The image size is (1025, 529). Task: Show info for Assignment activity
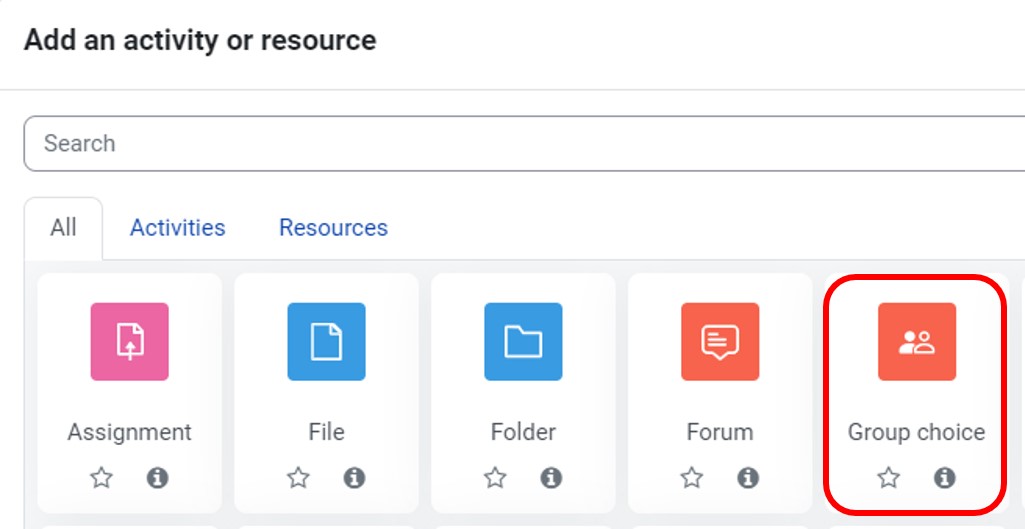(x=157, y=478)
